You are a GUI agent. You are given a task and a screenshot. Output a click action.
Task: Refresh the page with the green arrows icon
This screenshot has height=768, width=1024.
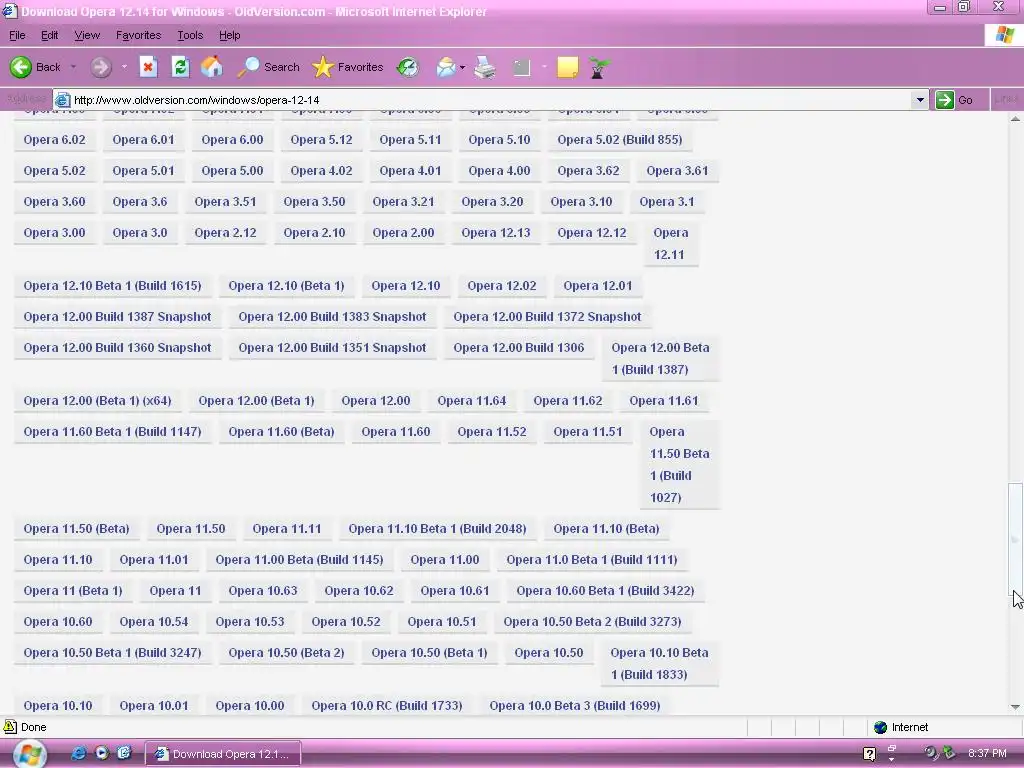click(180, 67)
